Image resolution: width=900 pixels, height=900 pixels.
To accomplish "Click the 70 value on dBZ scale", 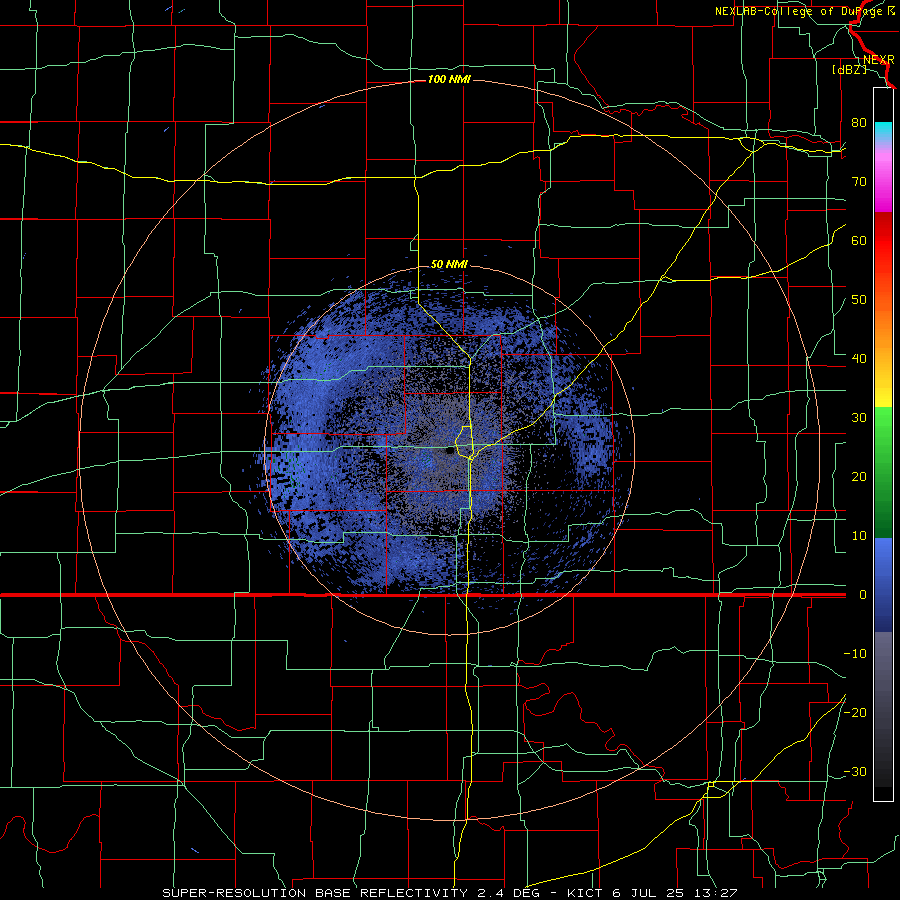I will (x=859, y=181).
